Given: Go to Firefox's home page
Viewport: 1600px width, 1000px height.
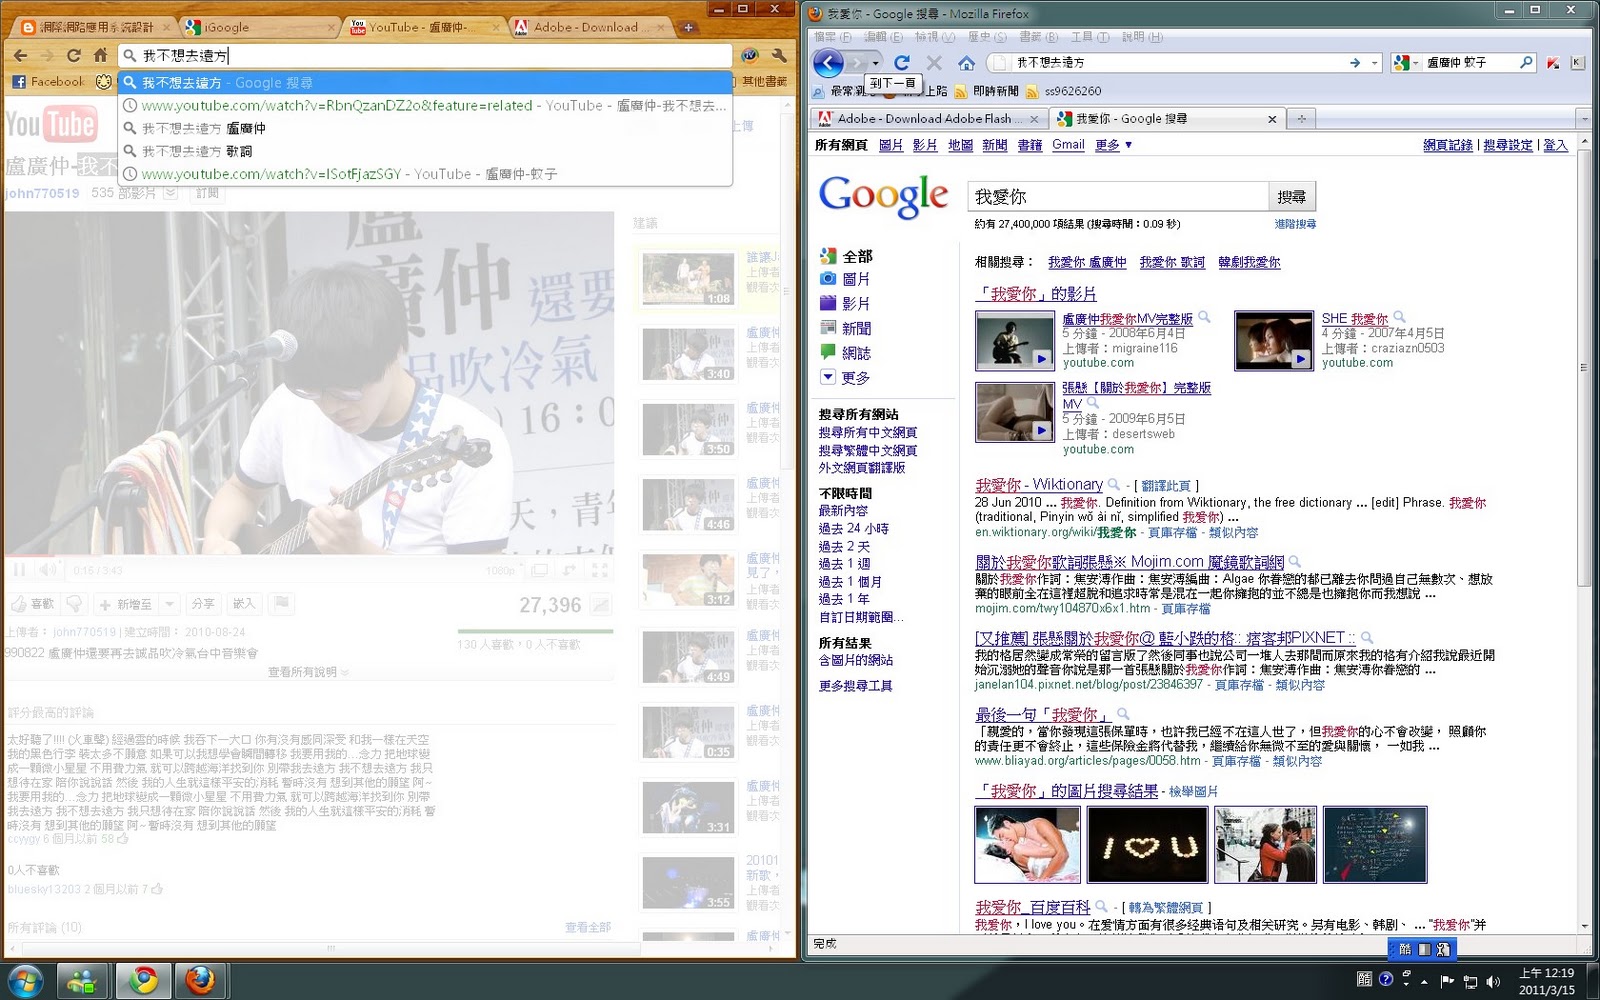Looking at the screenshot, I should [966, 63].
